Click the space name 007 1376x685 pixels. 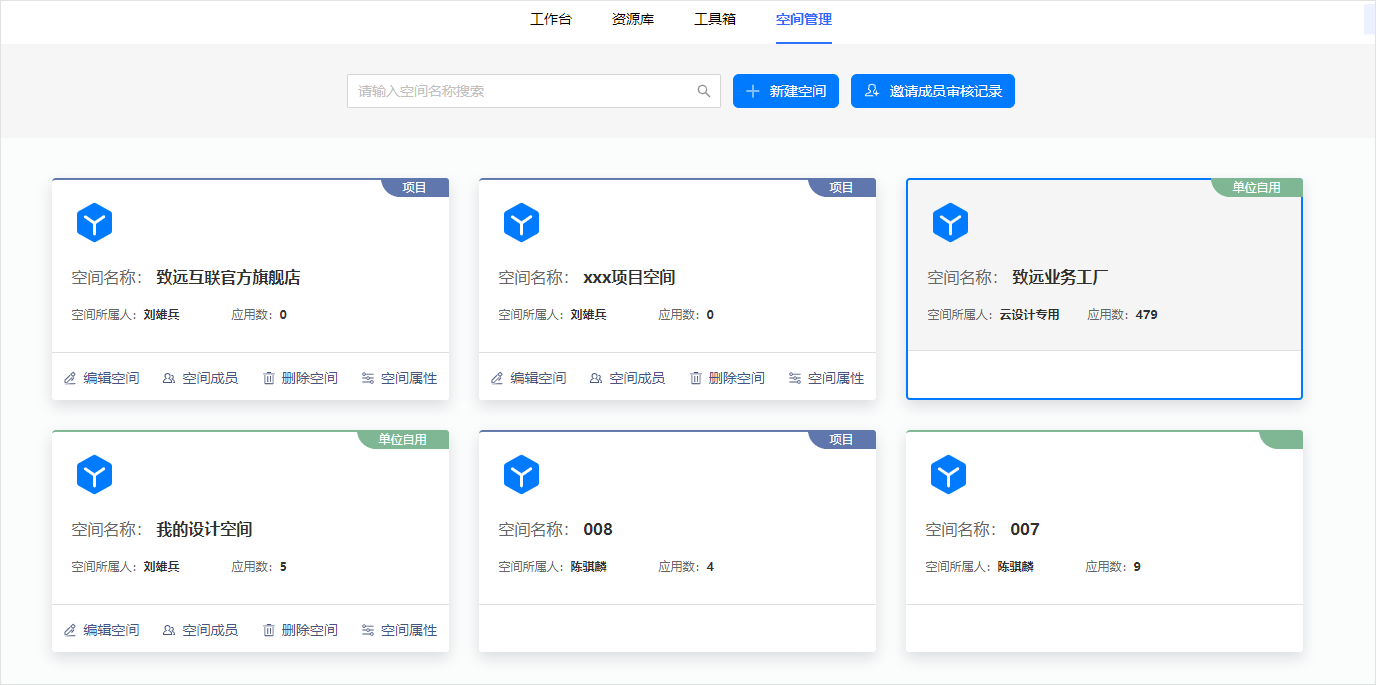(x=1025, y=530)
